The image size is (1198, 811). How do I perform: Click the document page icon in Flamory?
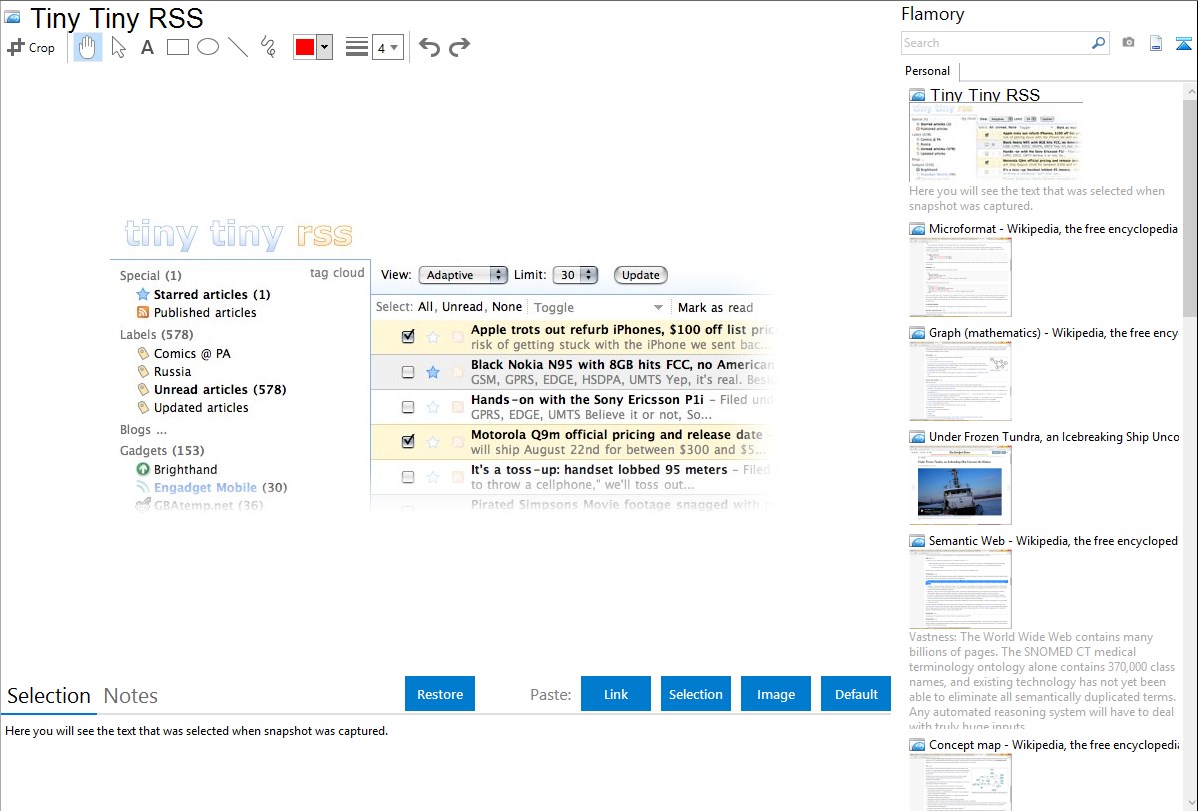point(1156,43)
